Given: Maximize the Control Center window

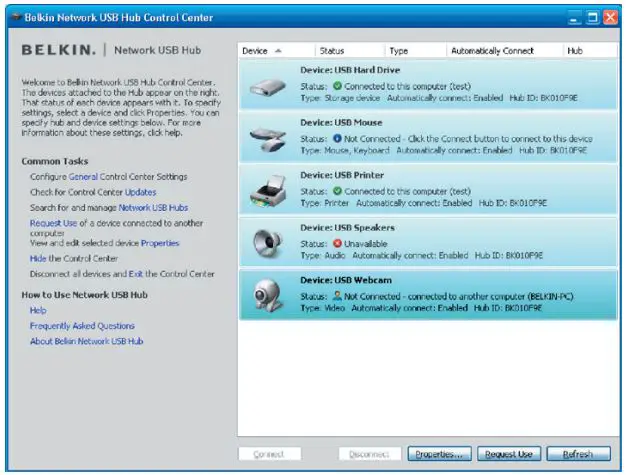Looking at the screenshot, I should click(x=592, y=18).
